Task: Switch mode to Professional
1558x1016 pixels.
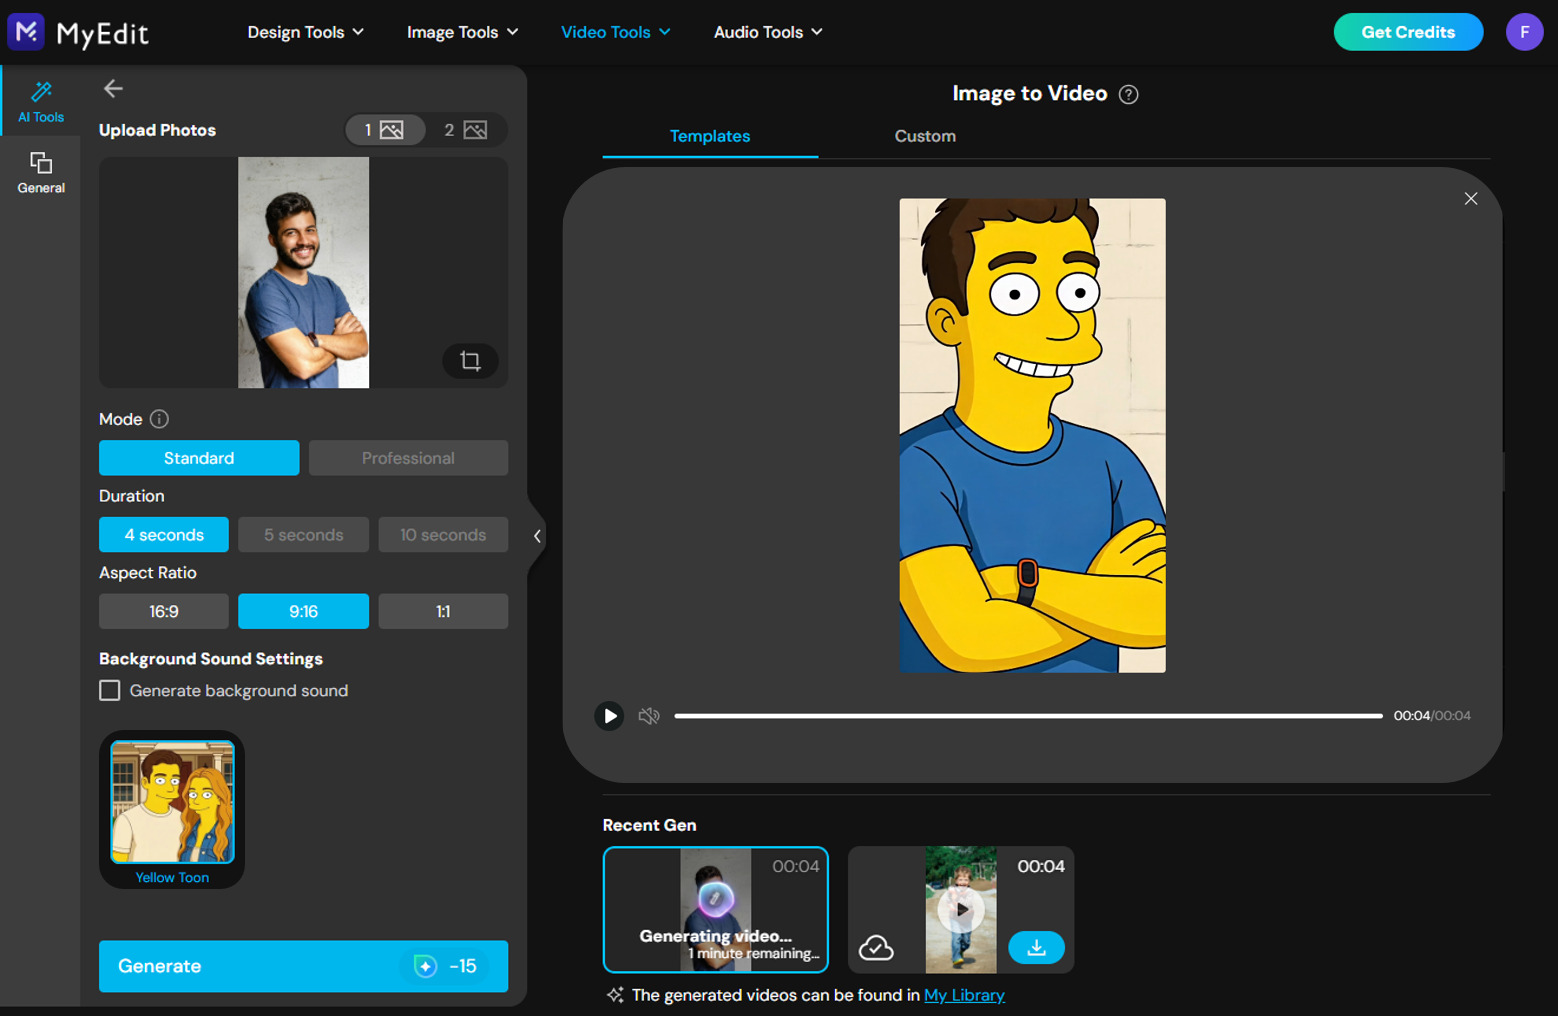Action: click(x=408, y=457)
